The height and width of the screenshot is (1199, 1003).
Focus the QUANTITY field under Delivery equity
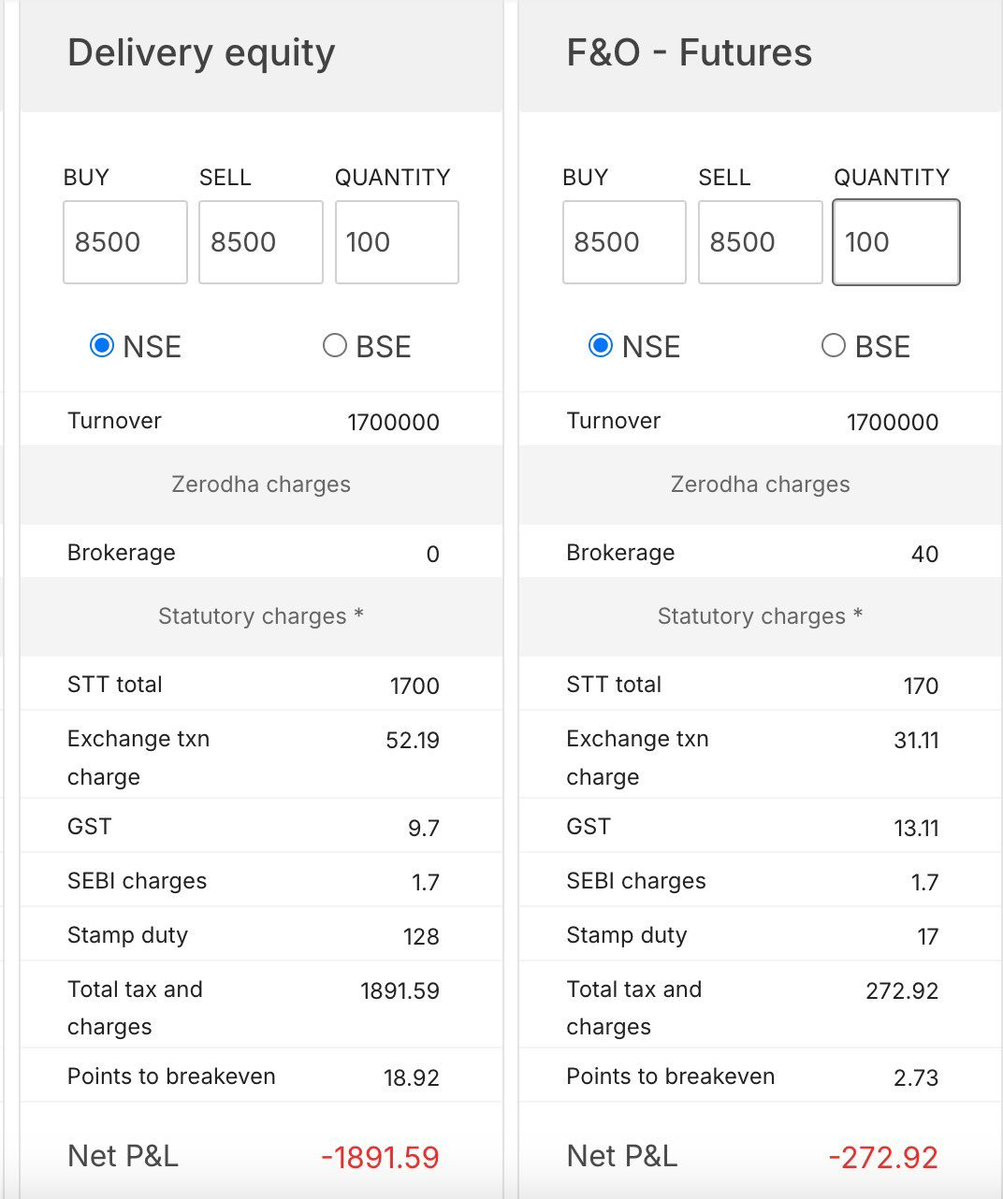pos(396,242)
